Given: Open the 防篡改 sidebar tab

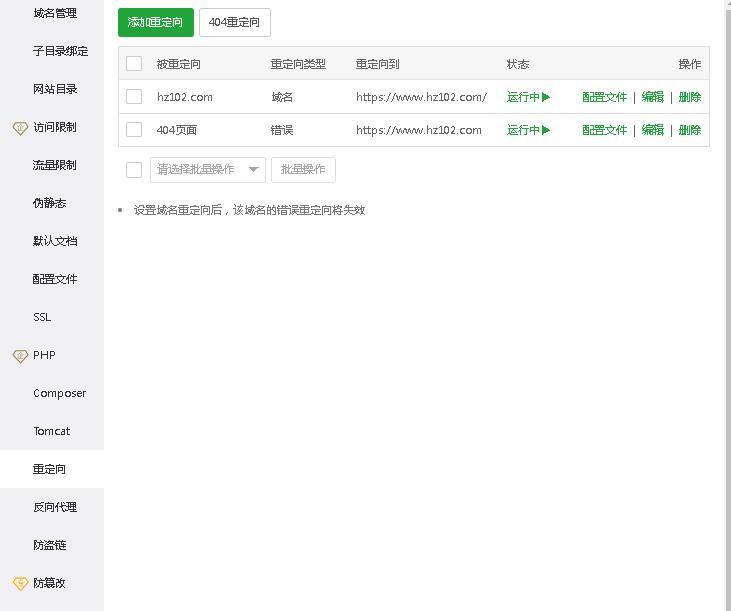Looking at the screenshot, I should coord(52,583).
